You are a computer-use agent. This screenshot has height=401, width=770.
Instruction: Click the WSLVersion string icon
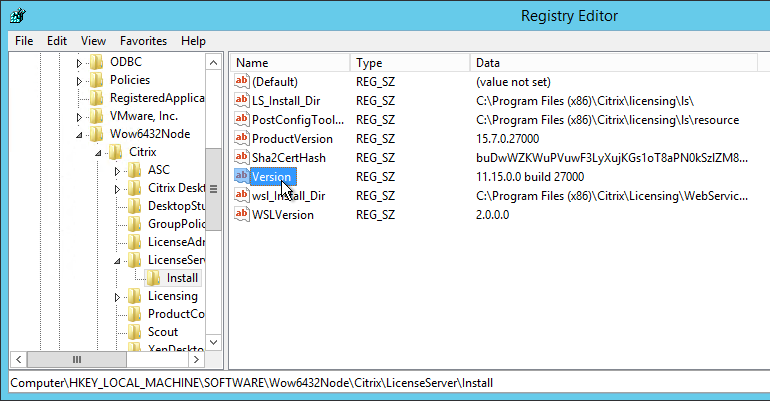(242, 214)
